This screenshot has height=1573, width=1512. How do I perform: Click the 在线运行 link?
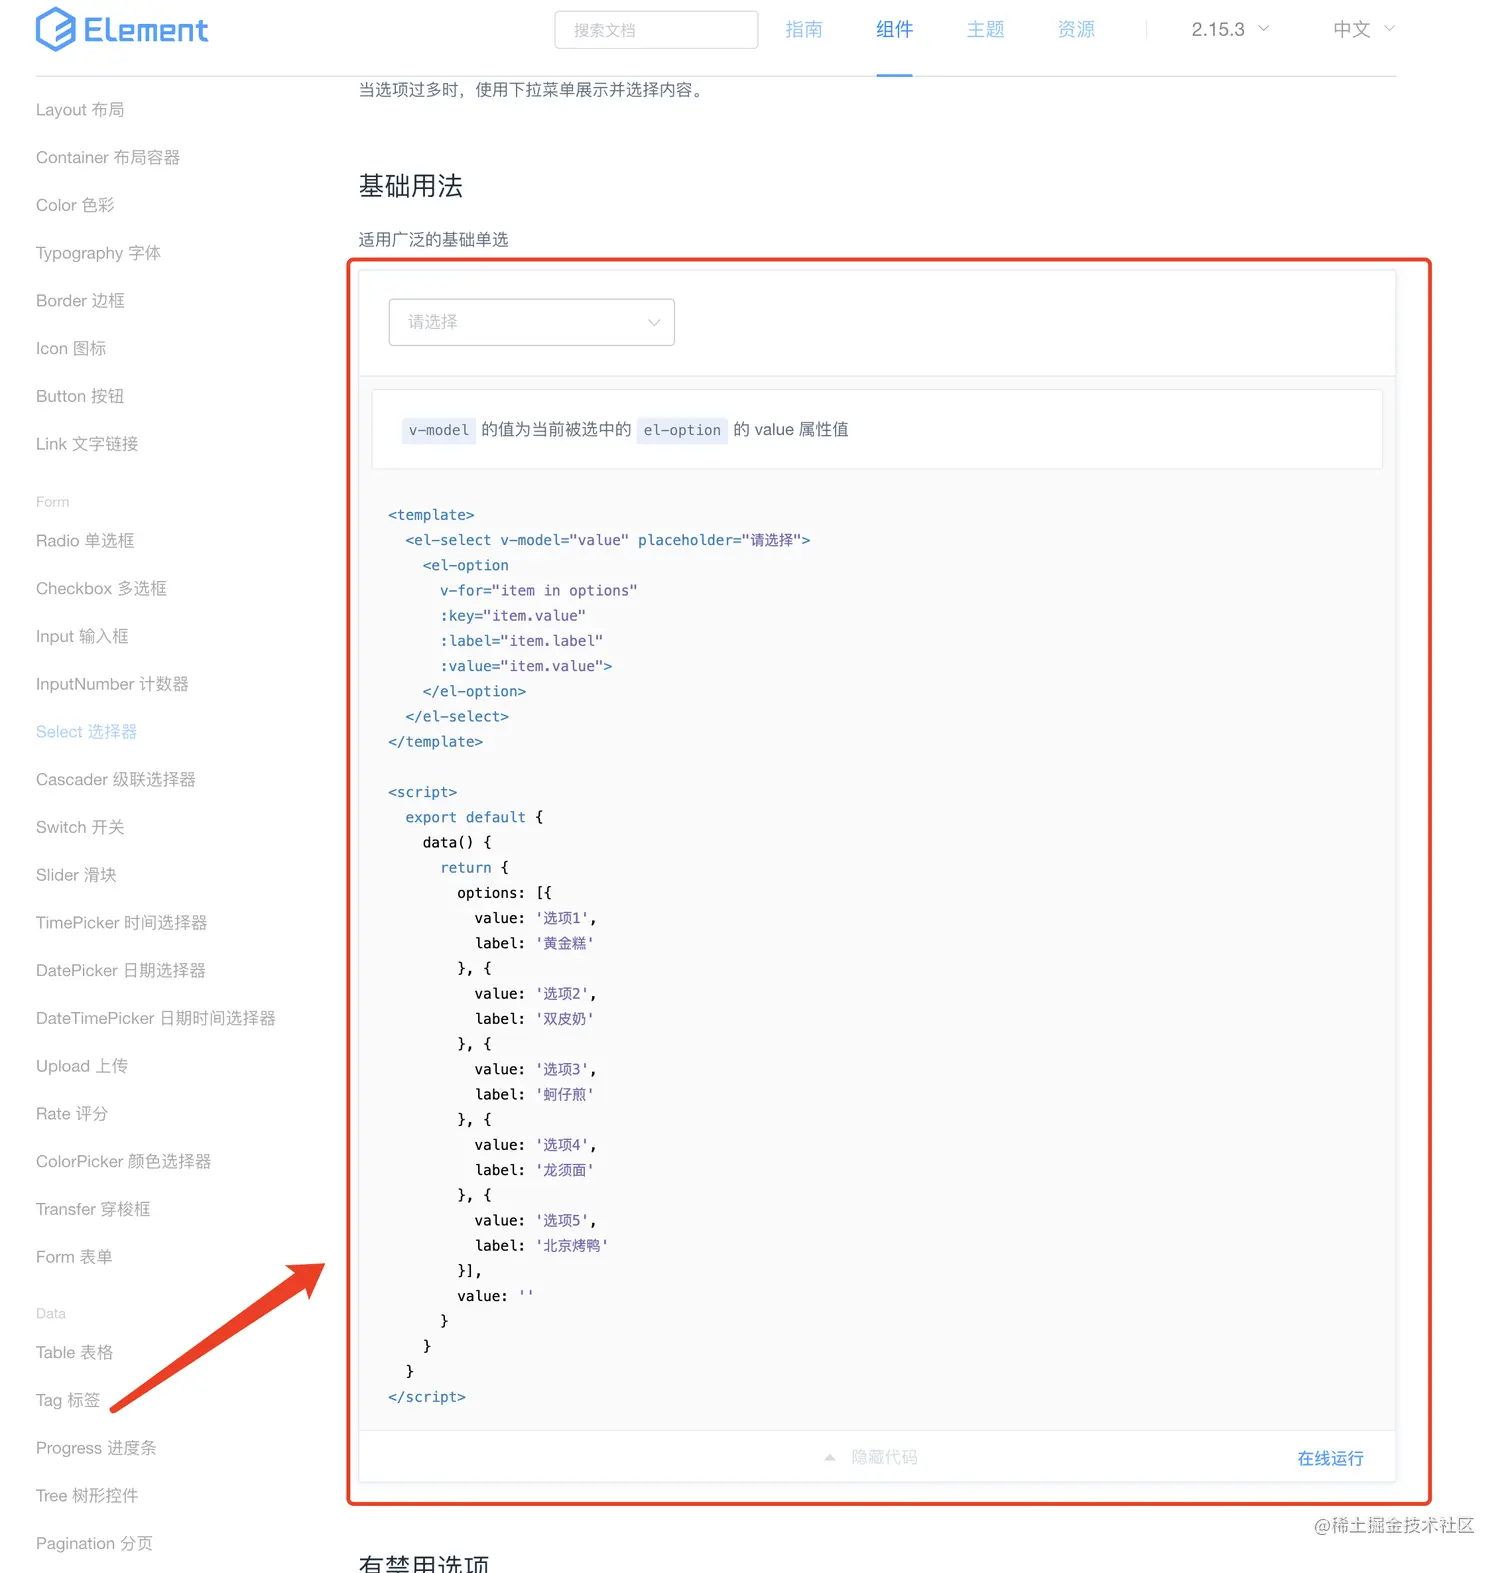click(1330, 1459)
